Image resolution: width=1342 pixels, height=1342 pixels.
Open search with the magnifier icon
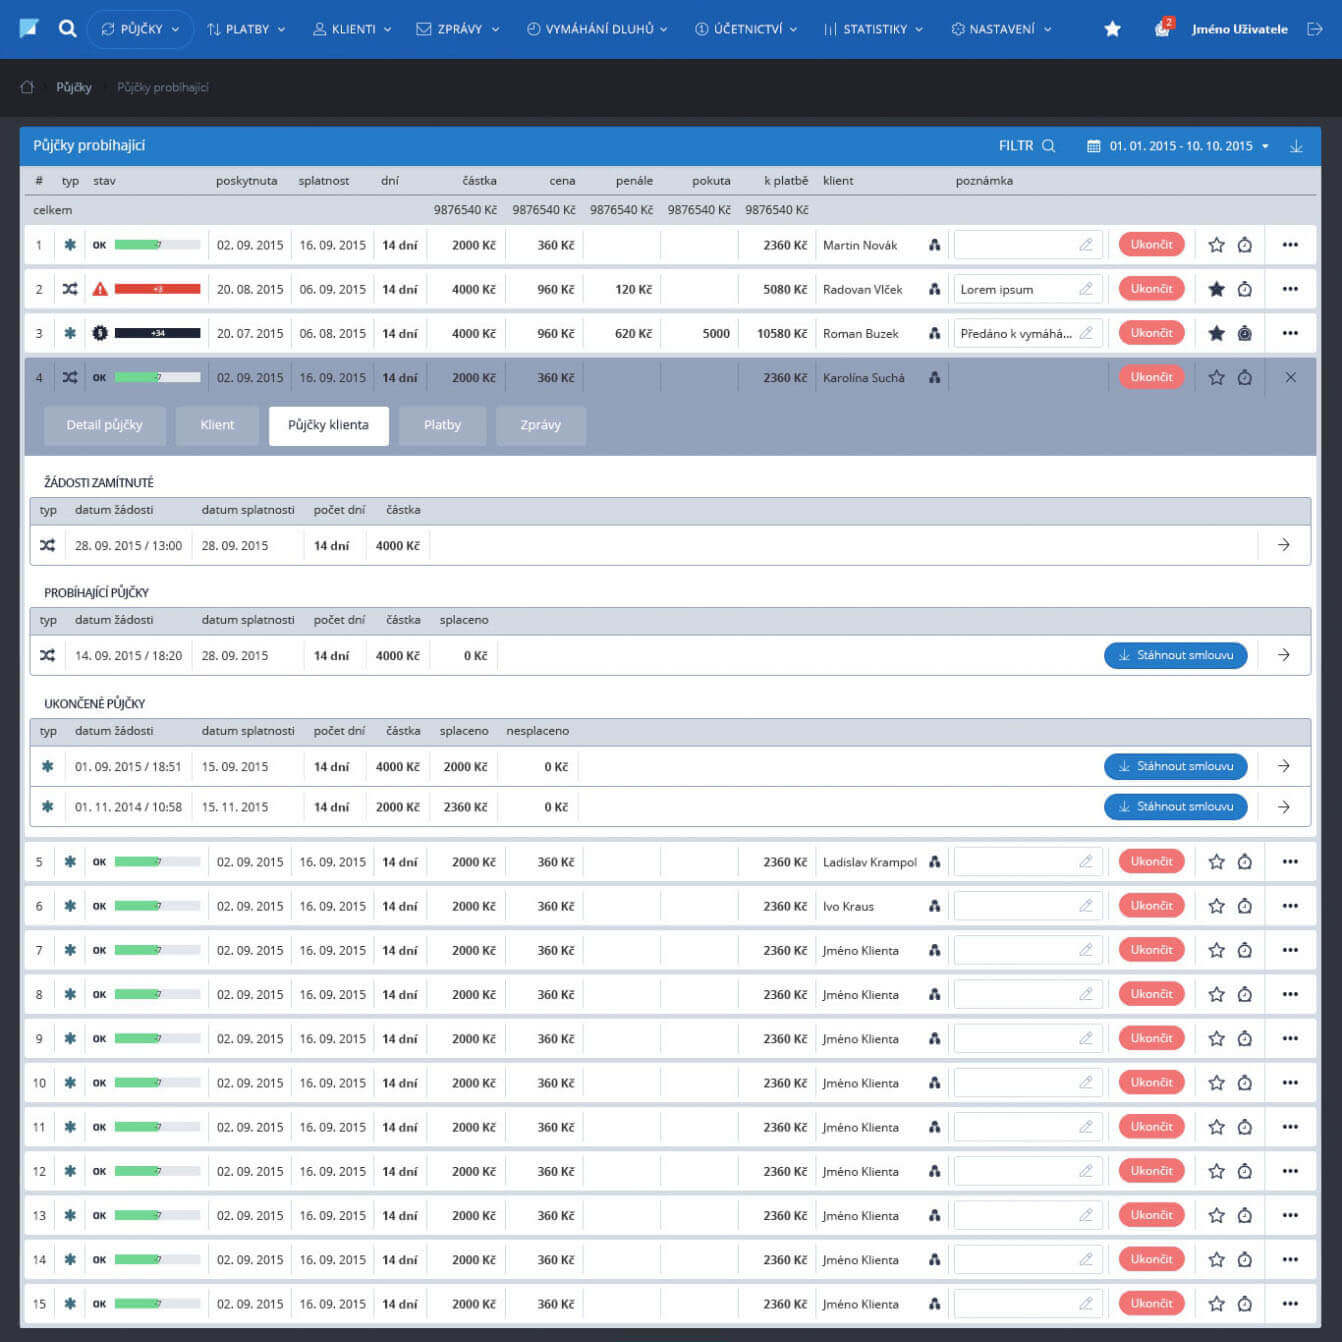[x=67, y=29]
